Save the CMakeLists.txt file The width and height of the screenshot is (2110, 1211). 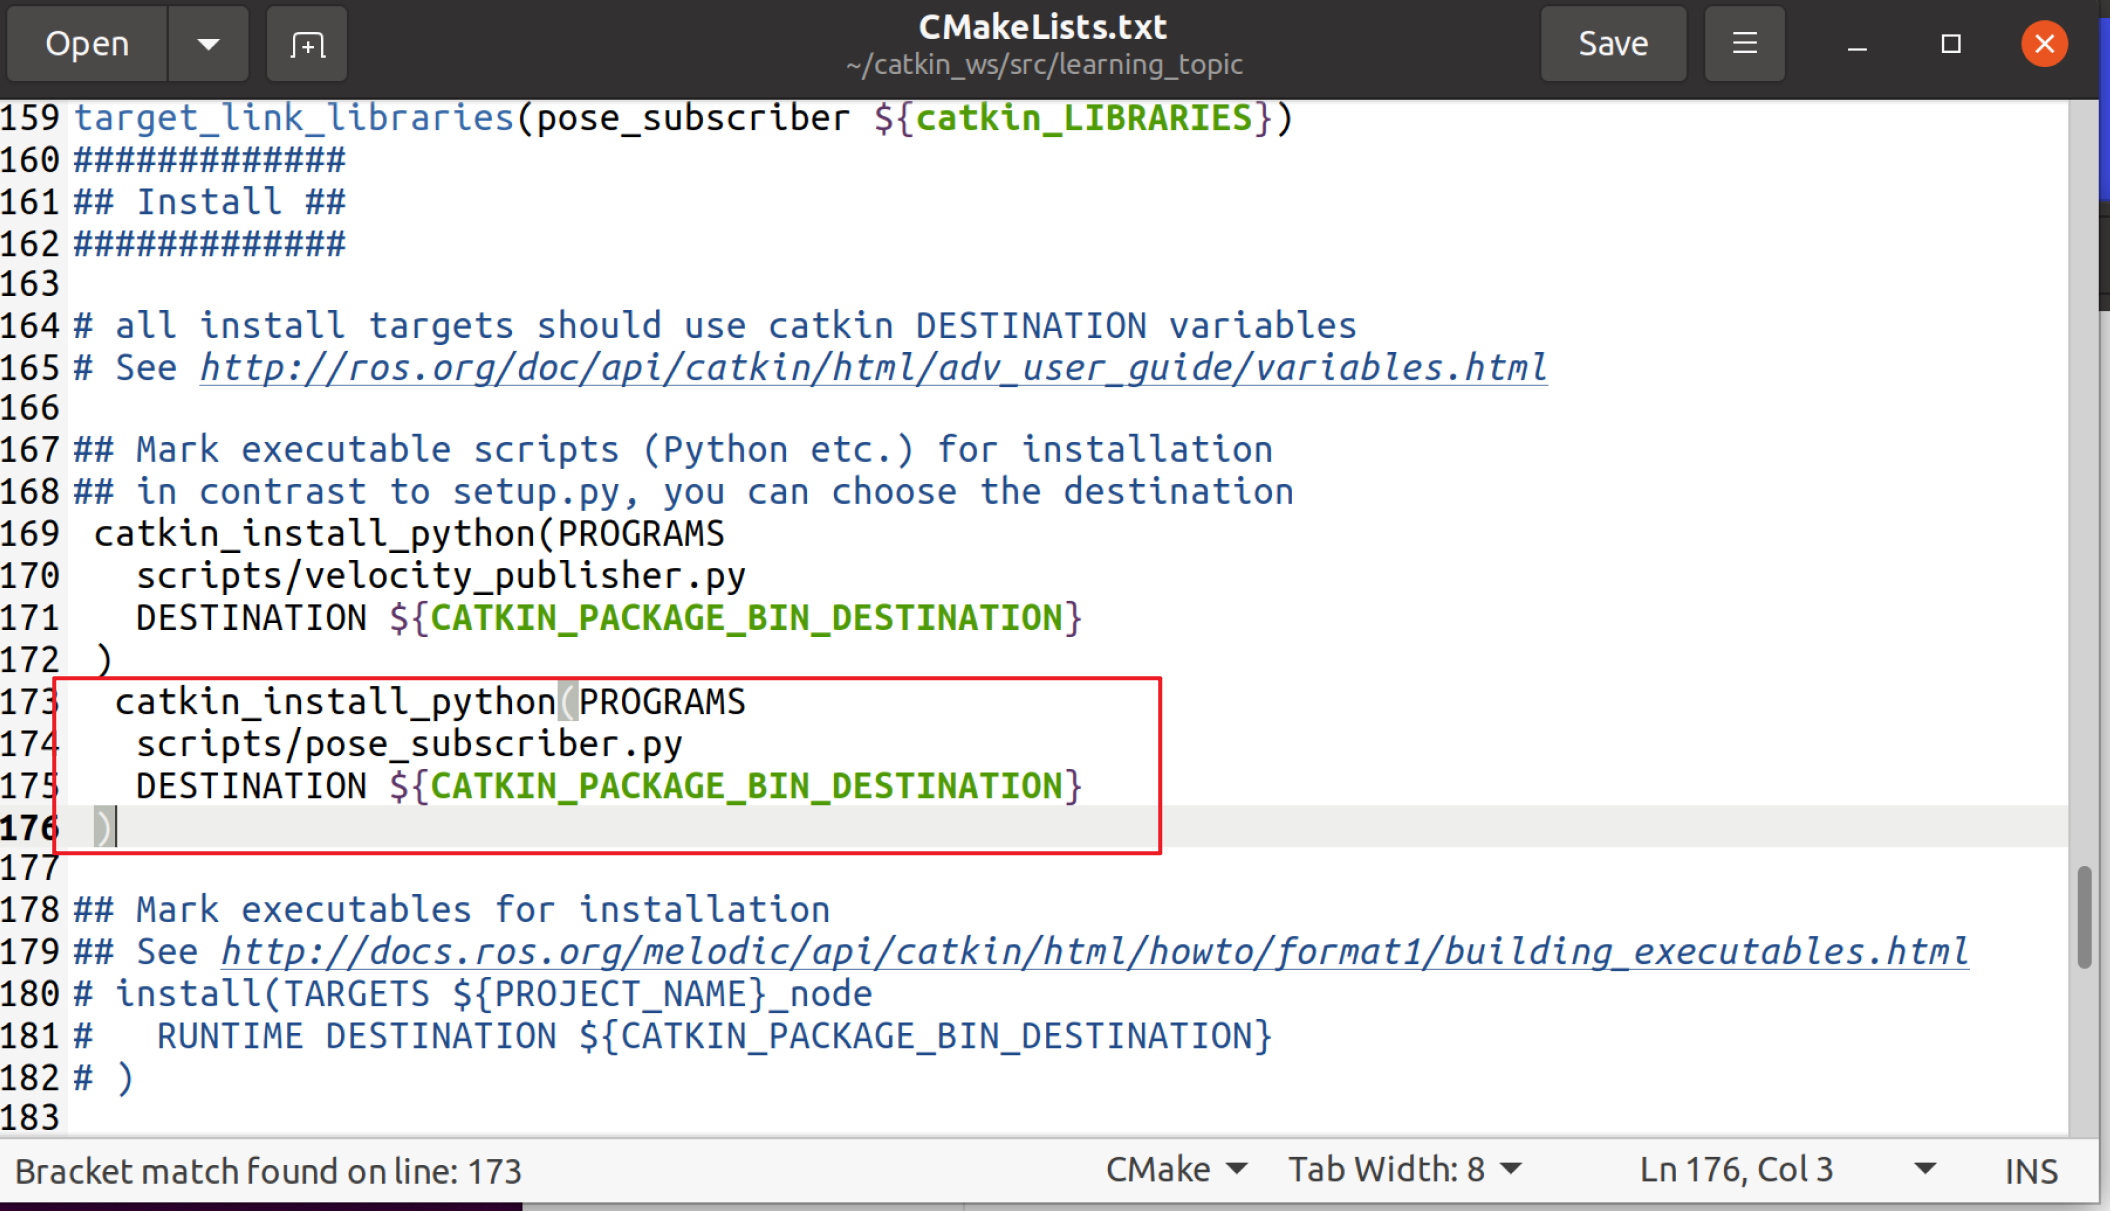click(x=1612, y=44)
